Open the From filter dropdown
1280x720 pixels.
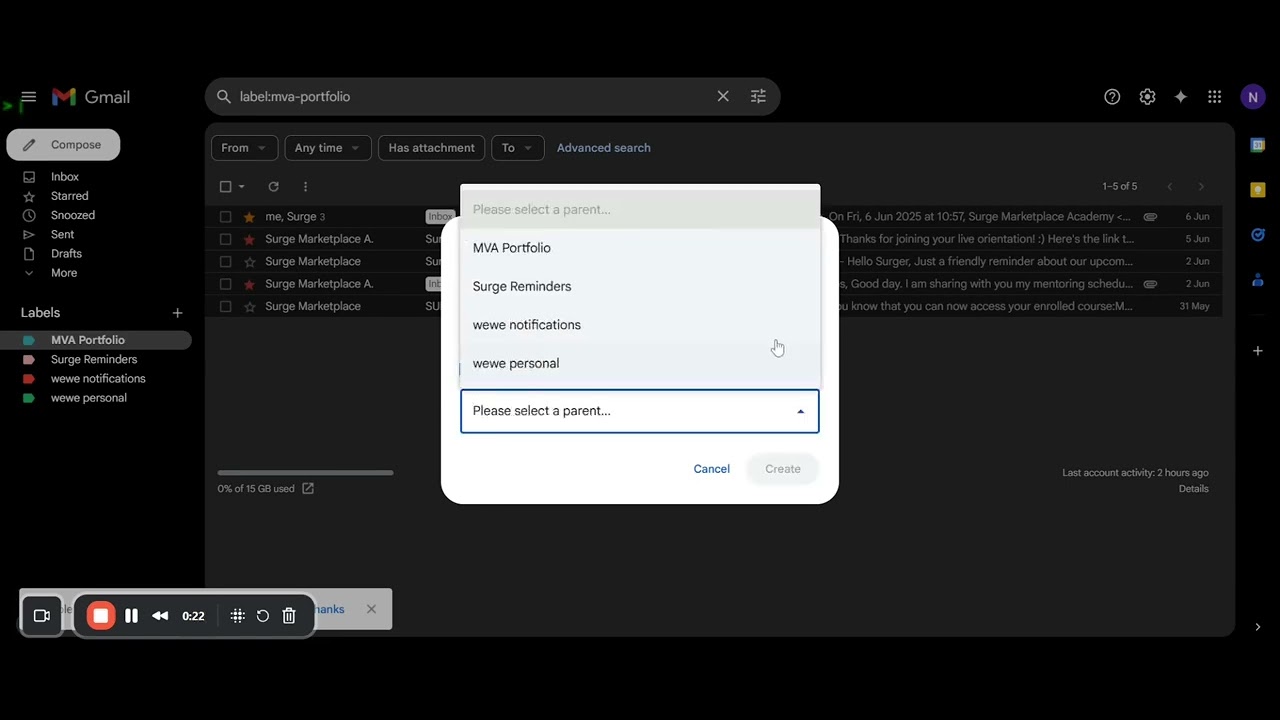click(245, 148)
